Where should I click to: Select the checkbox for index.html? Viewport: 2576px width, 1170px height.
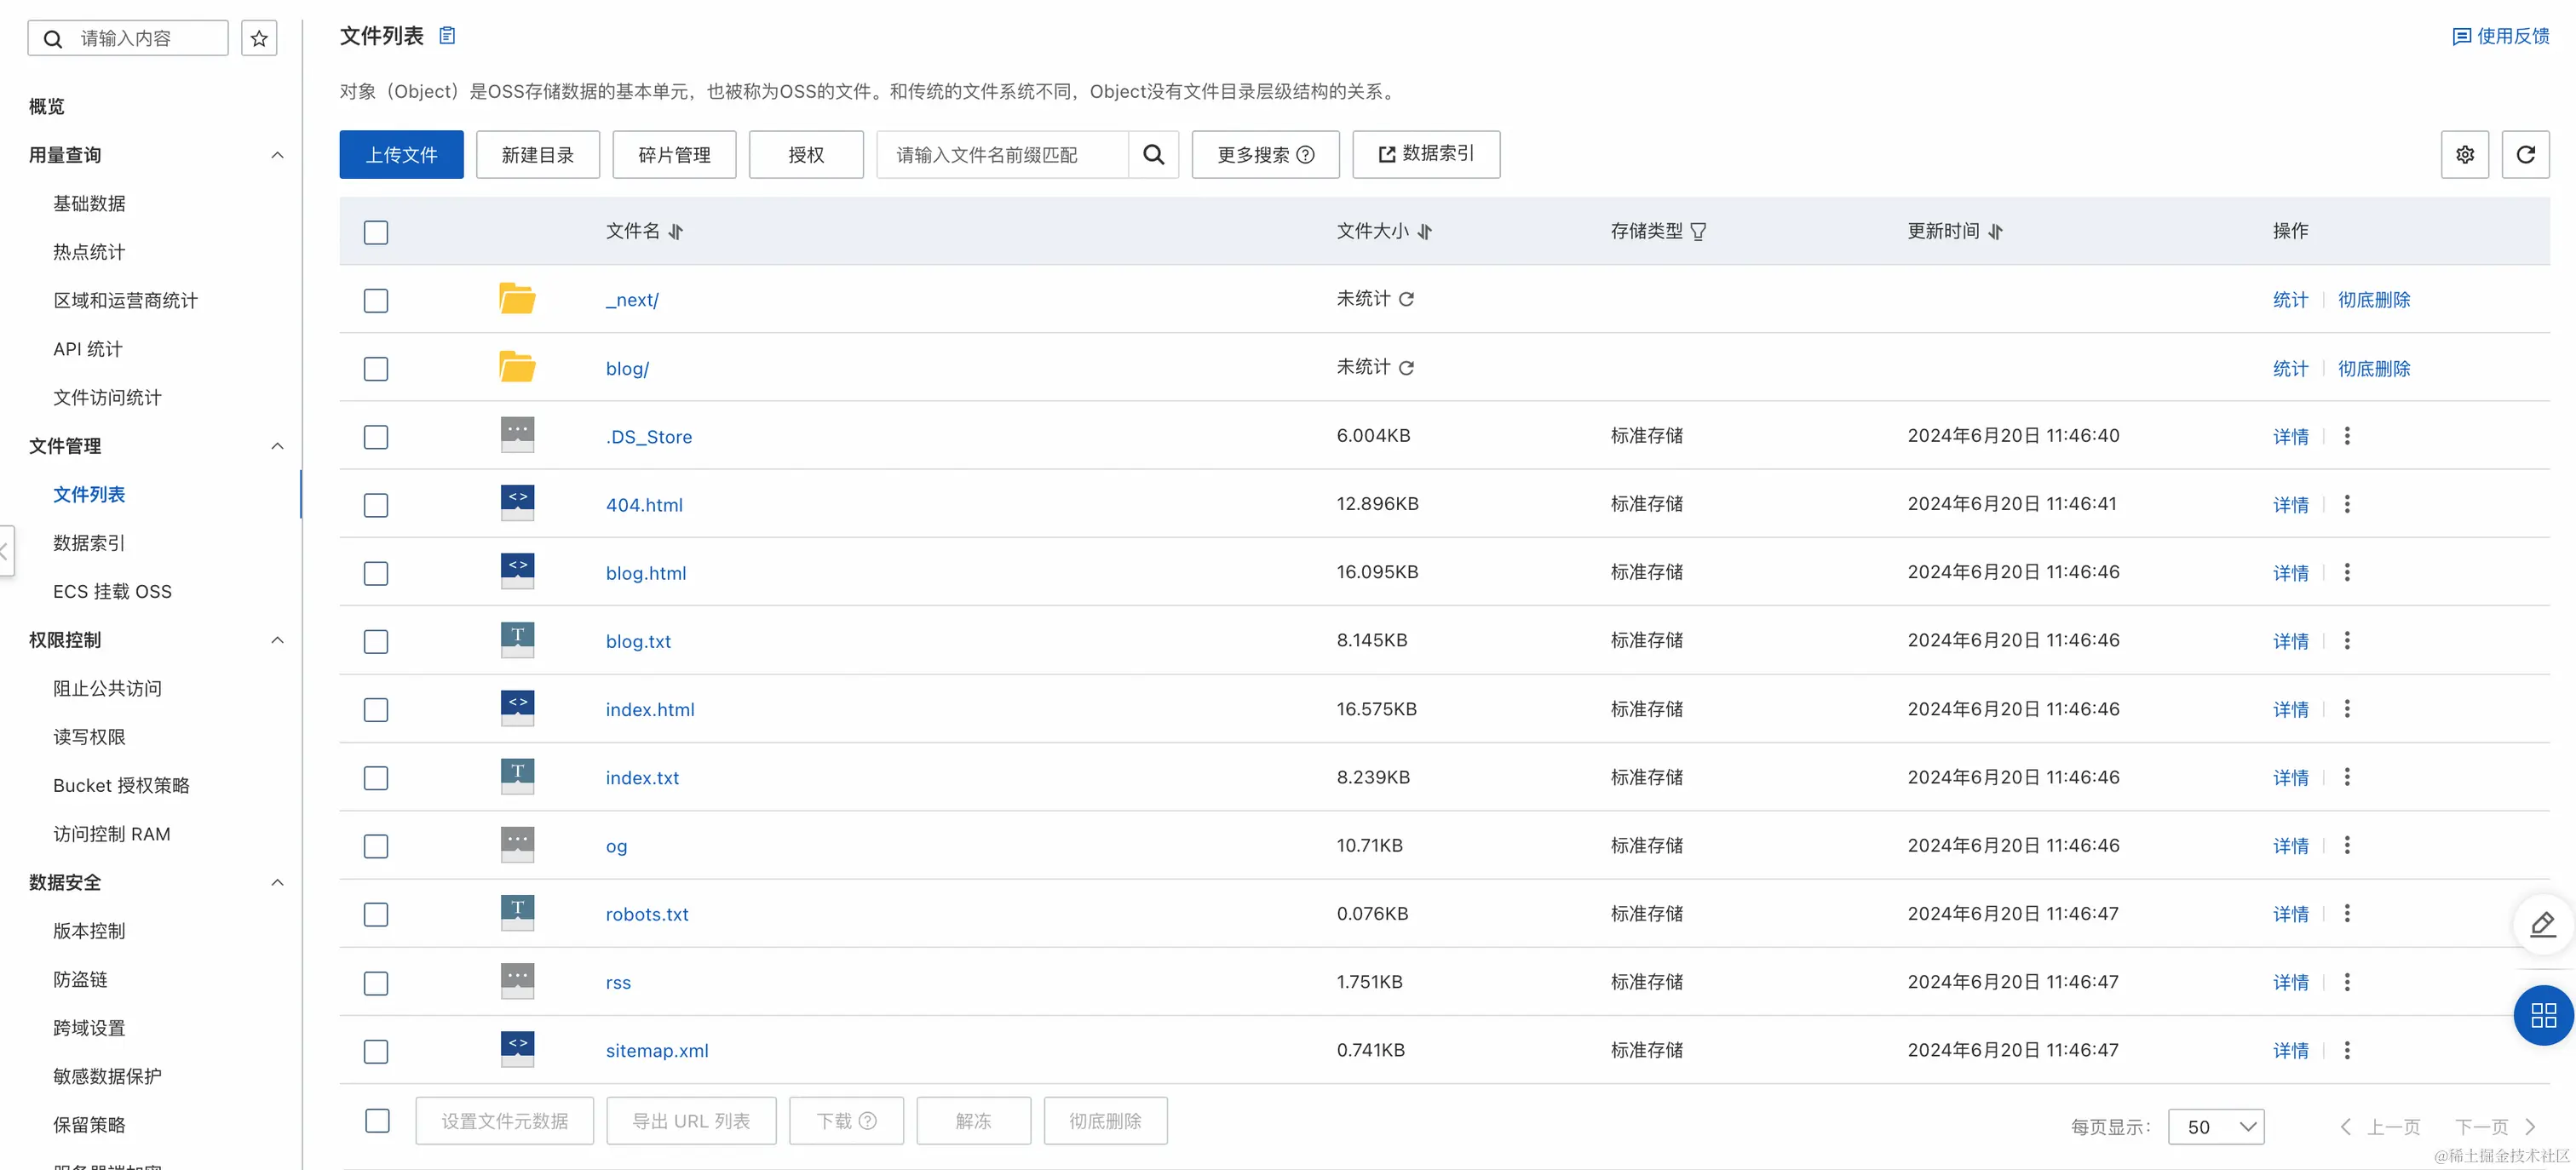tap(376, 710)
